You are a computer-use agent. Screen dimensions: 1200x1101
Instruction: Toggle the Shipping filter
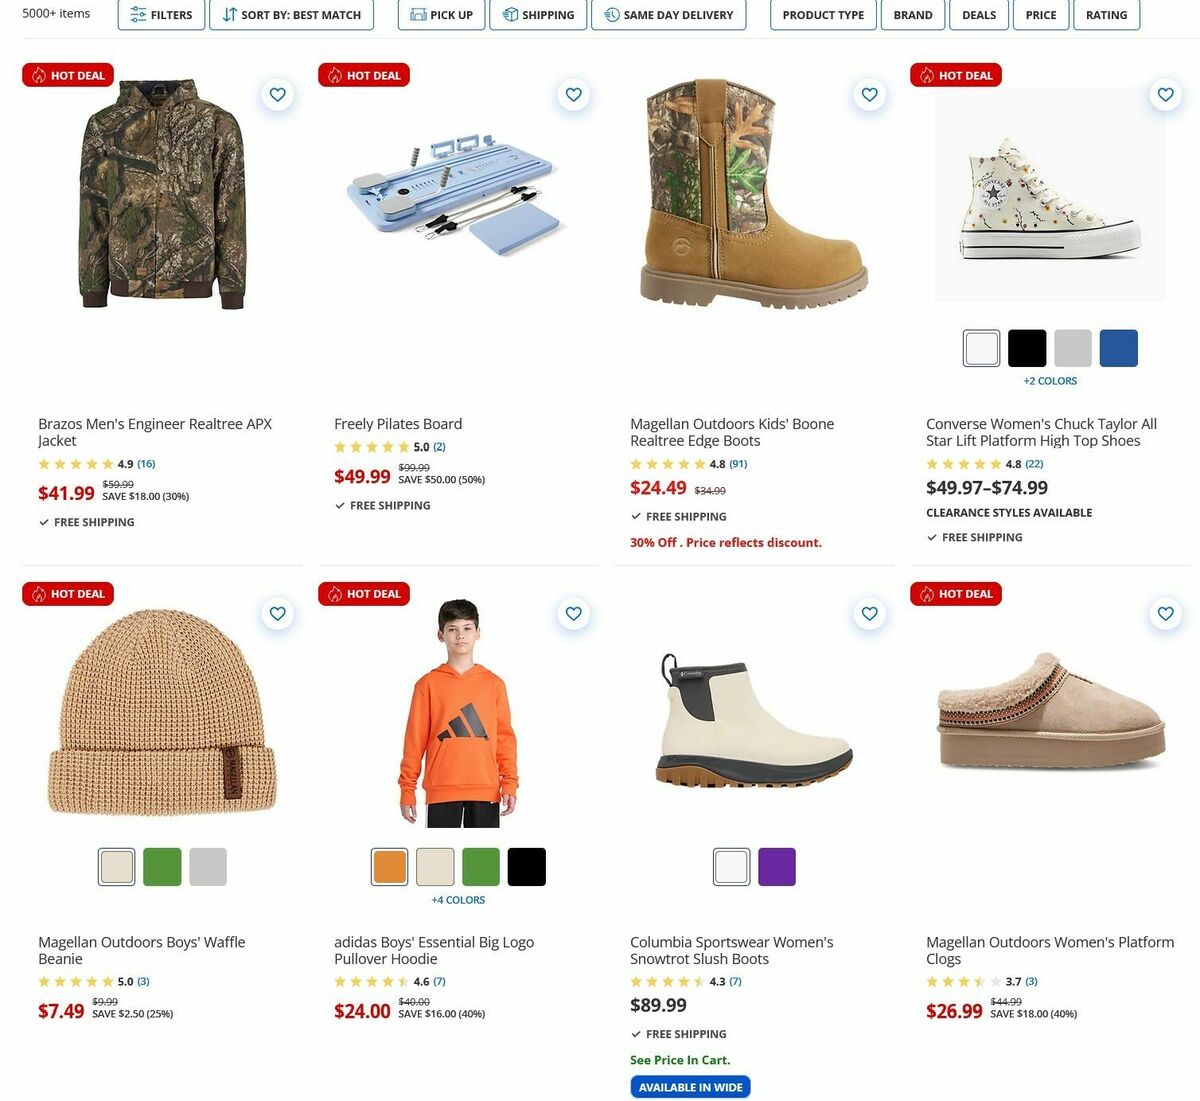pos(538,15)
